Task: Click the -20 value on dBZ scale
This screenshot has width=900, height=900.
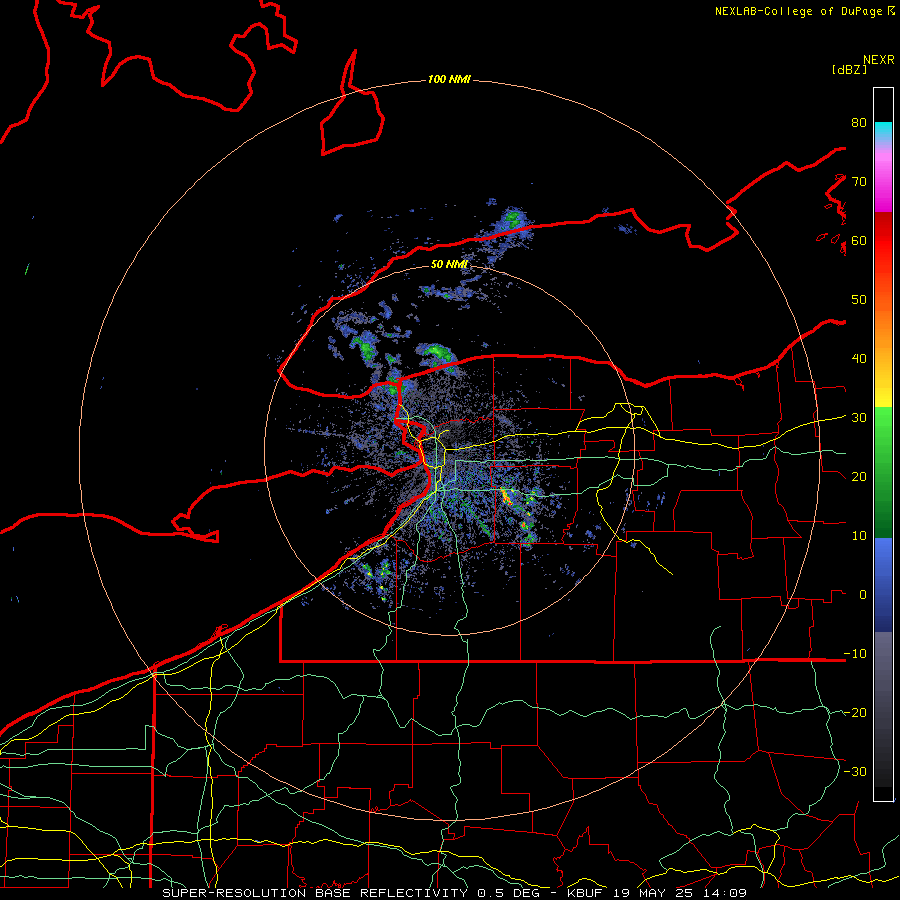Action: pyautogui.click(x=855, y=712)
